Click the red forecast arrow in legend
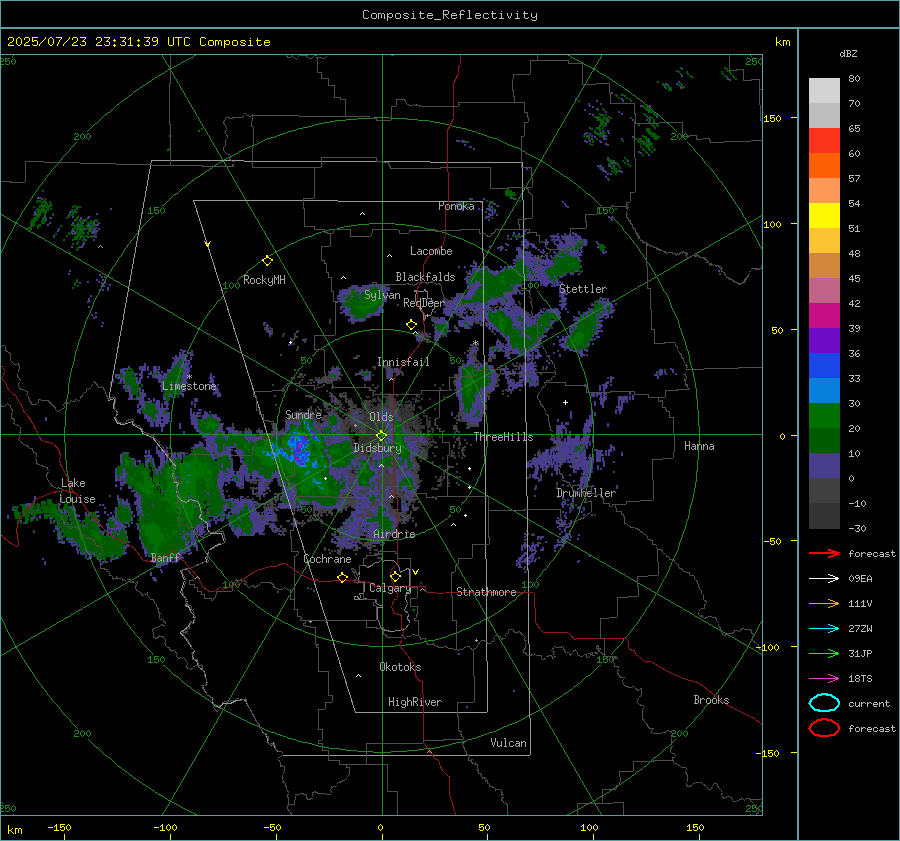This screenshot has height=841, width=900. pos(824,553)
